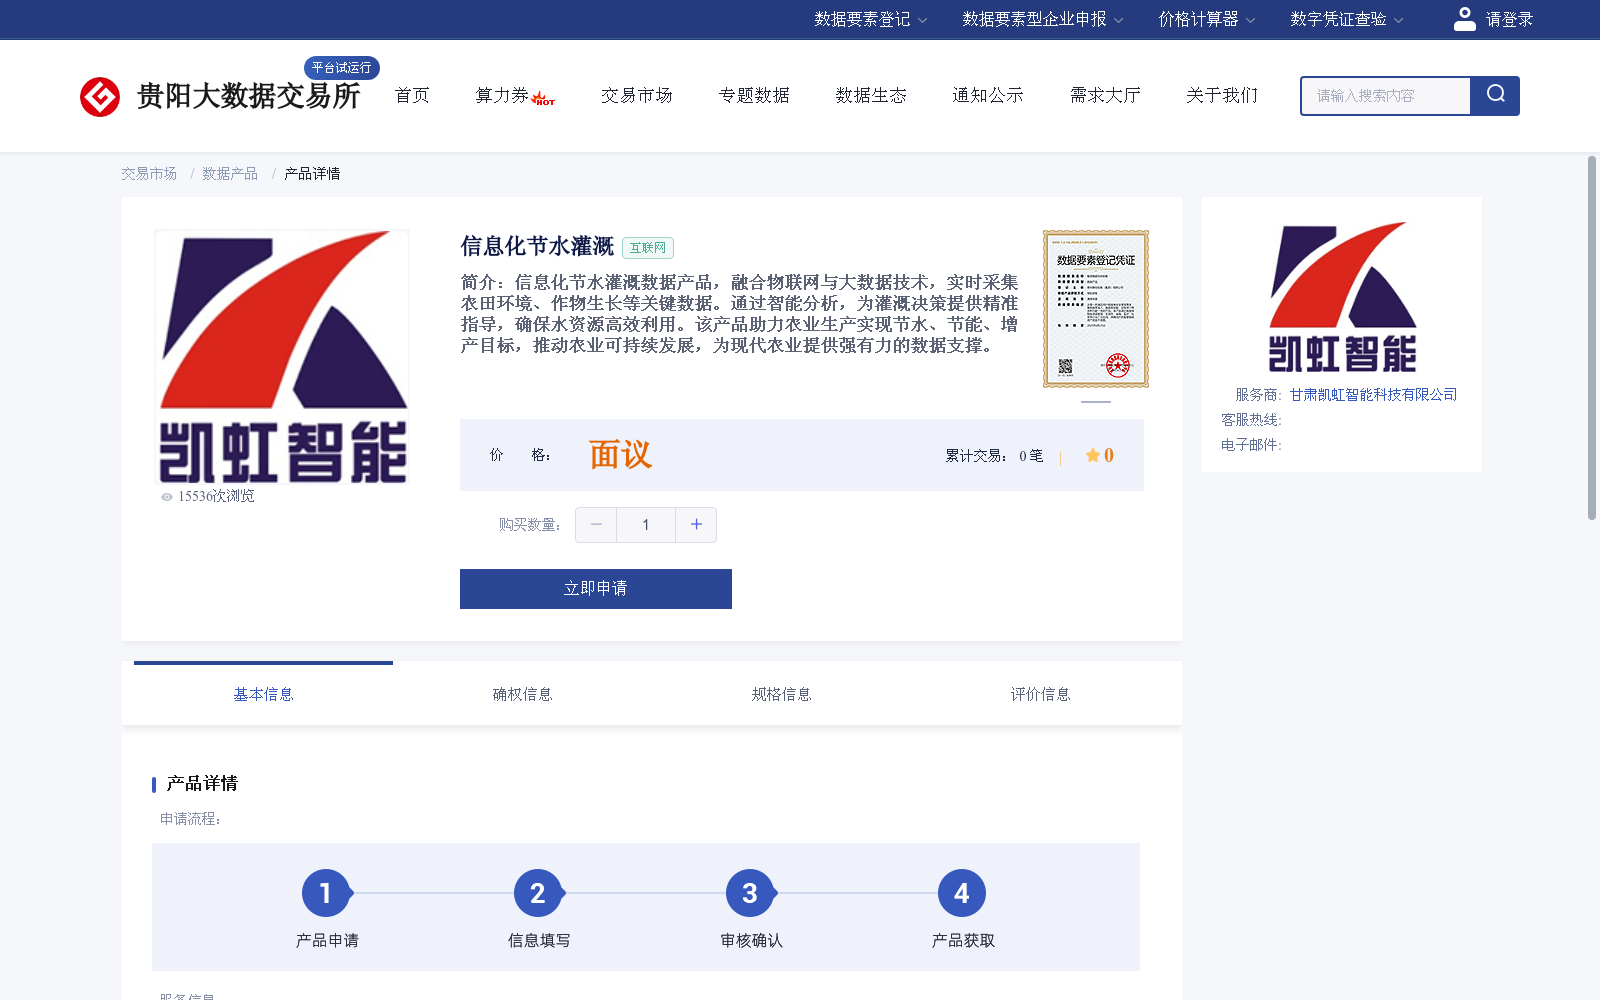Go to 首页 in the navigation

pos(412,95)
